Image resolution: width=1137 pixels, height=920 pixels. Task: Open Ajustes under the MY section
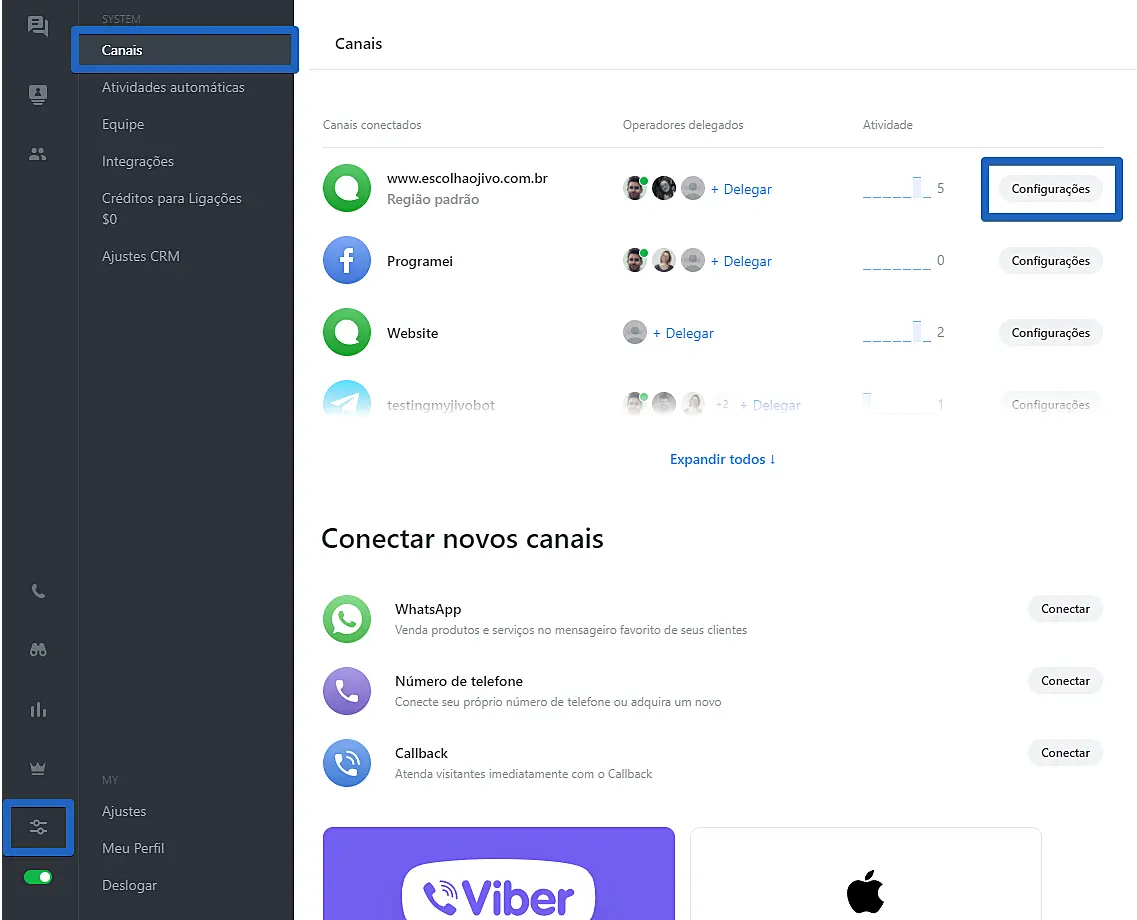pos(124,811)
